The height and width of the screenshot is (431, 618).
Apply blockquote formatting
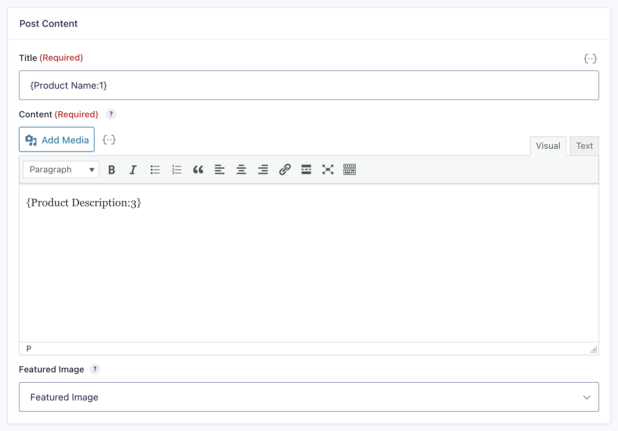point(198,170)
